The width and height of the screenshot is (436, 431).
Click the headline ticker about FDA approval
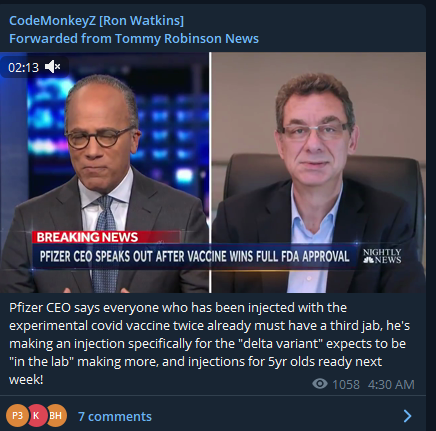coord(194,256)
